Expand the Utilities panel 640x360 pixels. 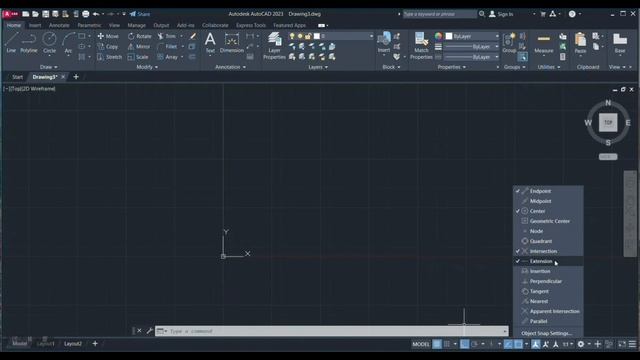pyautogui.click(x=549, y=67)
